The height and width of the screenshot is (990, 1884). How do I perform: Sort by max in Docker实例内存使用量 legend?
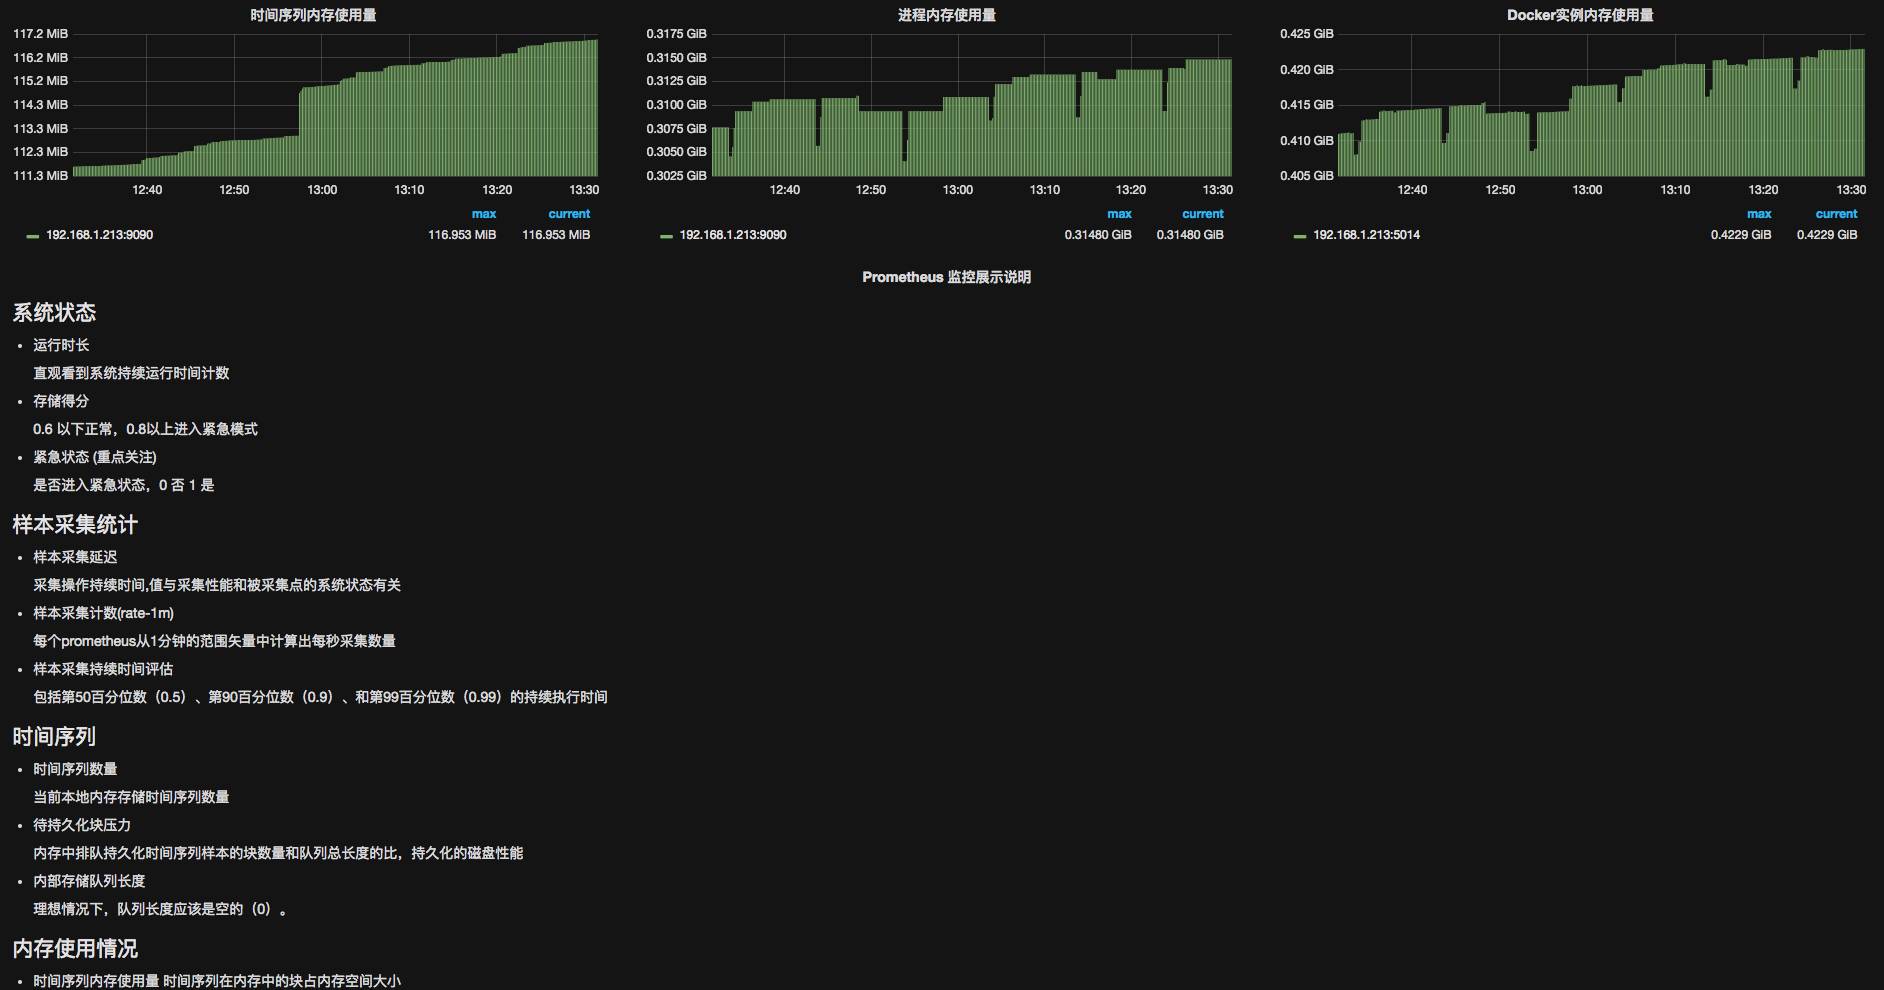click(1759, 214)
